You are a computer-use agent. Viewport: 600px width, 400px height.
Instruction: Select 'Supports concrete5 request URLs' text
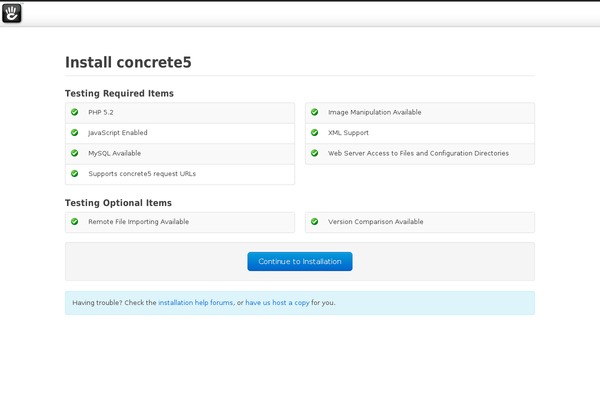(x=142, y=173)
